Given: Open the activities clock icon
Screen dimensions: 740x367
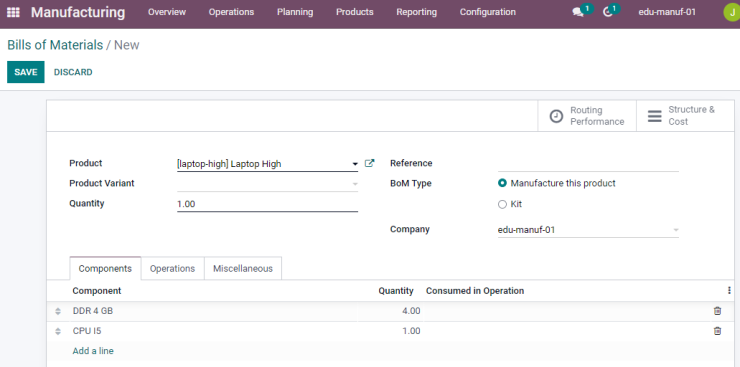Looking at the screenshot, I should point(608,12).
